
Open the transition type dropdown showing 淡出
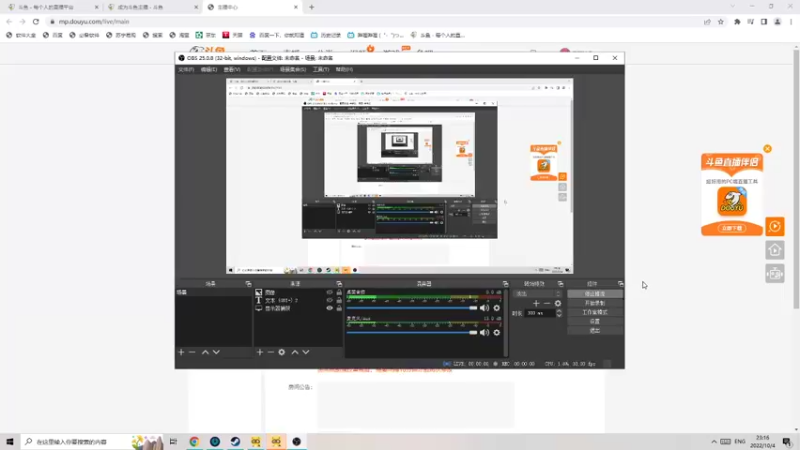coord(537,294)
